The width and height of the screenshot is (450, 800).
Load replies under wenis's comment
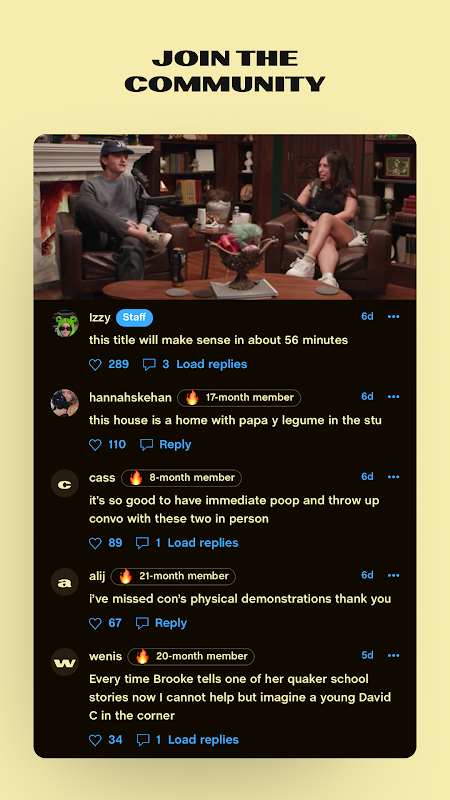[x=204, y=740]
